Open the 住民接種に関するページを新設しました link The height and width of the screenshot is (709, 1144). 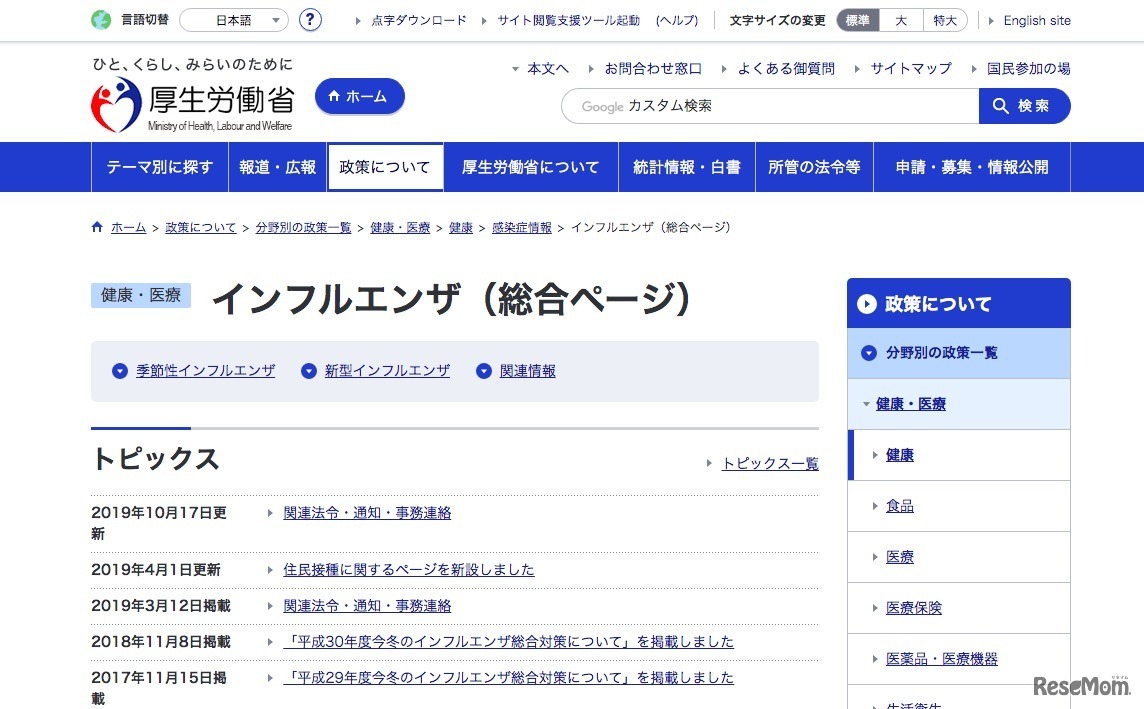click(x=406, y=569)
